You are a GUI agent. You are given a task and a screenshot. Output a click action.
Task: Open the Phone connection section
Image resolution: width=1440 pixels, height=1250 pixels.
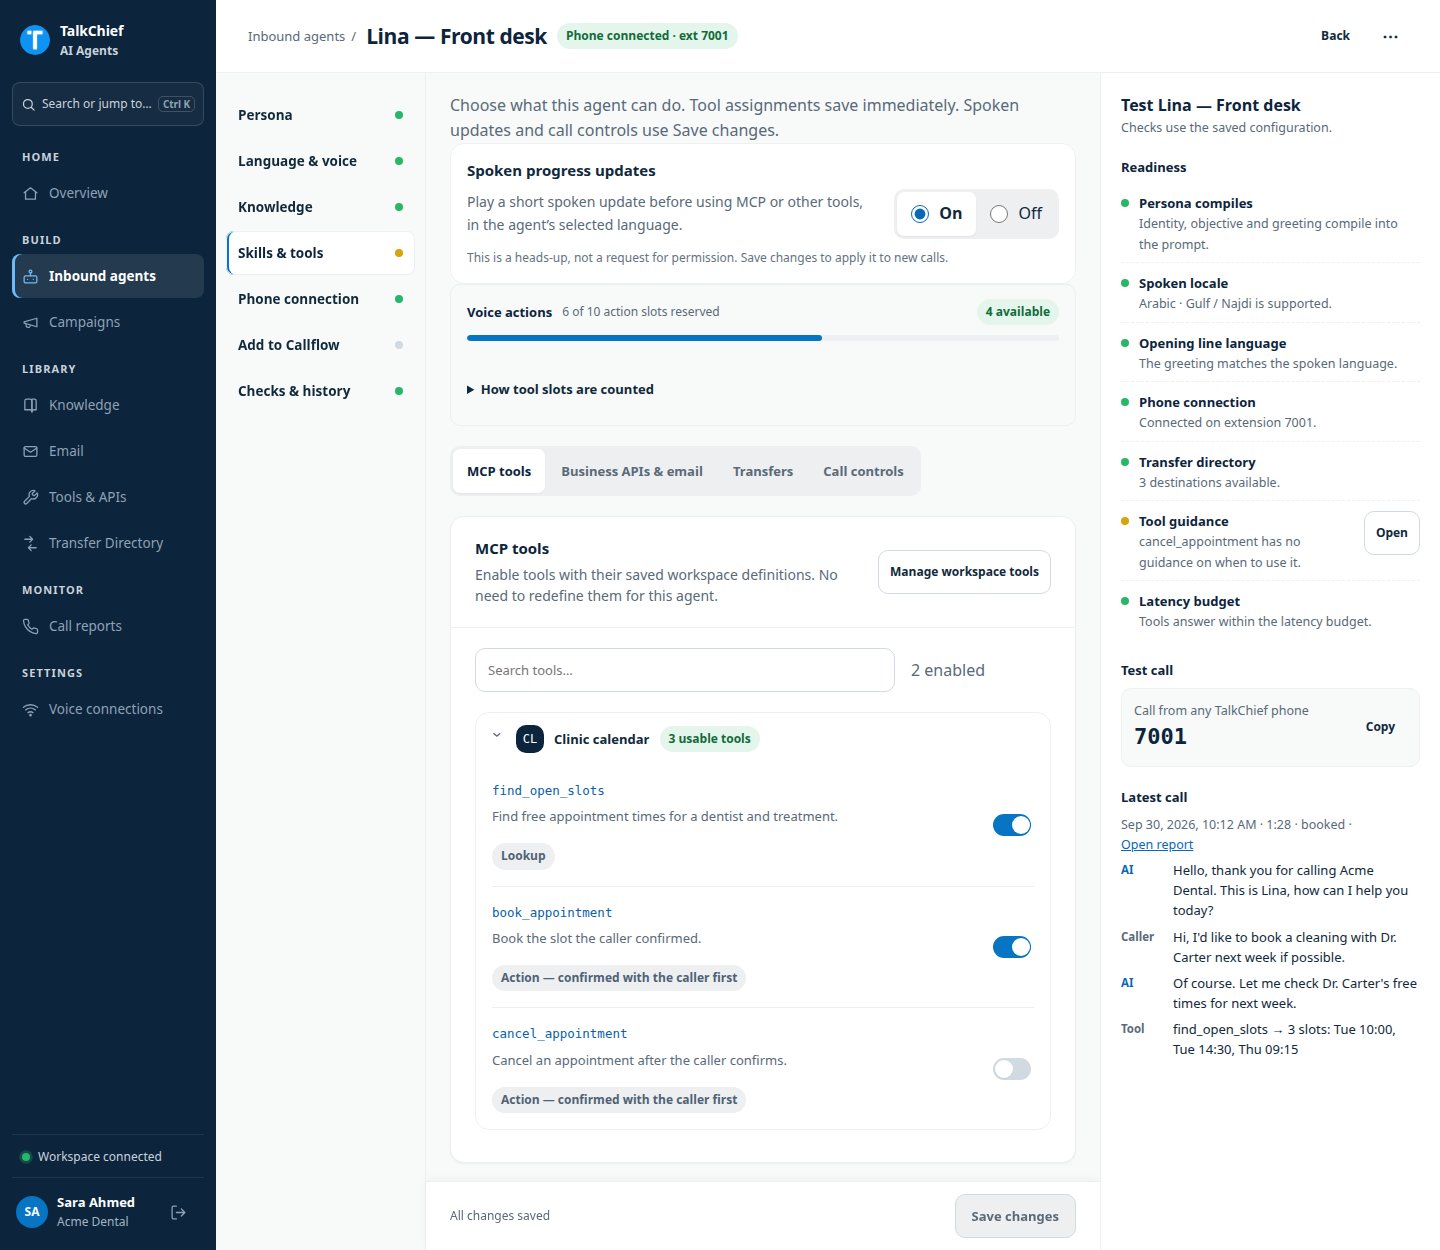(x=320, y=299)
